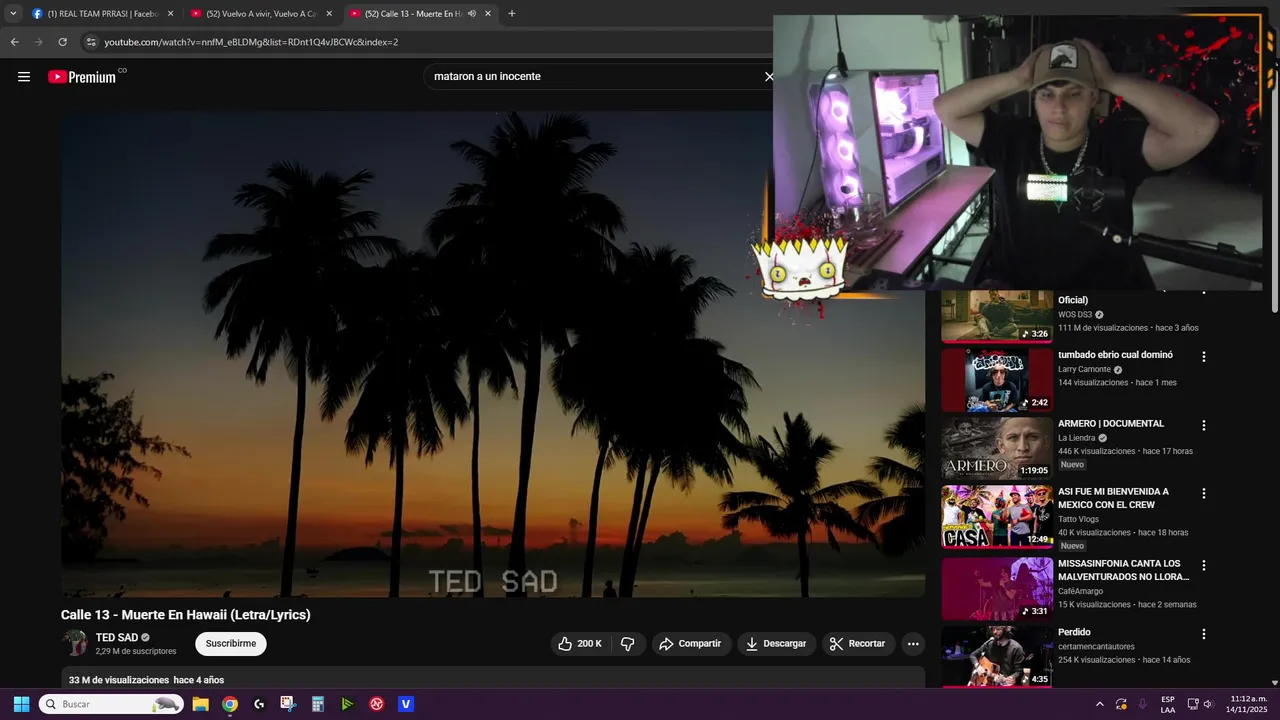
Task: Open the ARMERO documentary thumbnail
Action: (x=997, y=449)
